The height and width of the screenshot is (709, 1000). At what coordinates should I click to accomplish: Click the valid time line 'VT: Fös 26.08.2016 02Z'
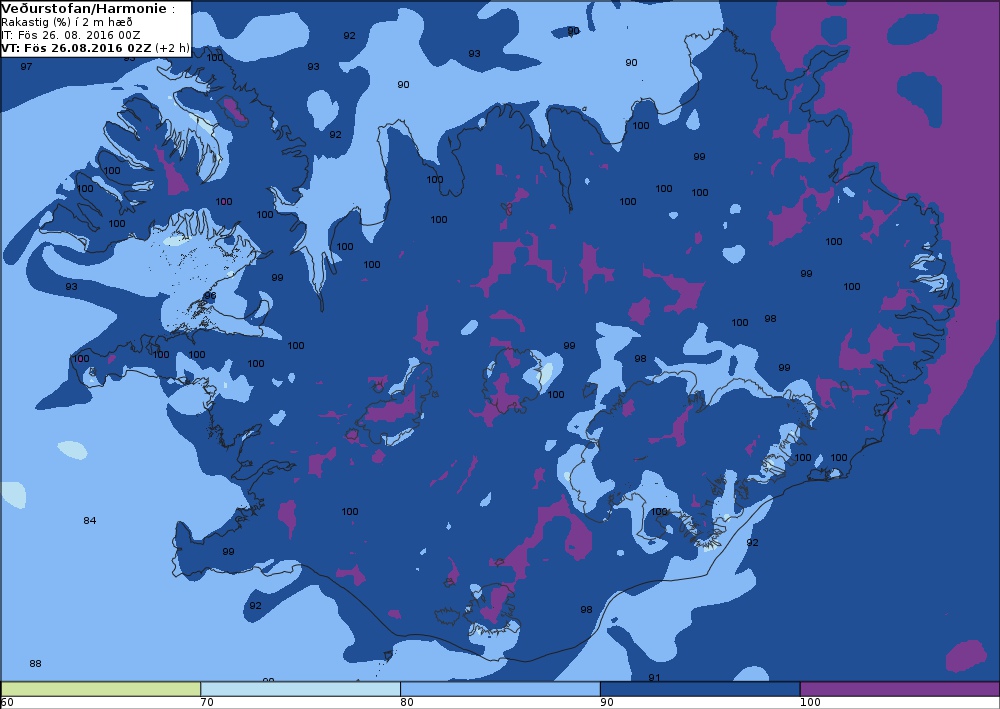coord(77,48)
